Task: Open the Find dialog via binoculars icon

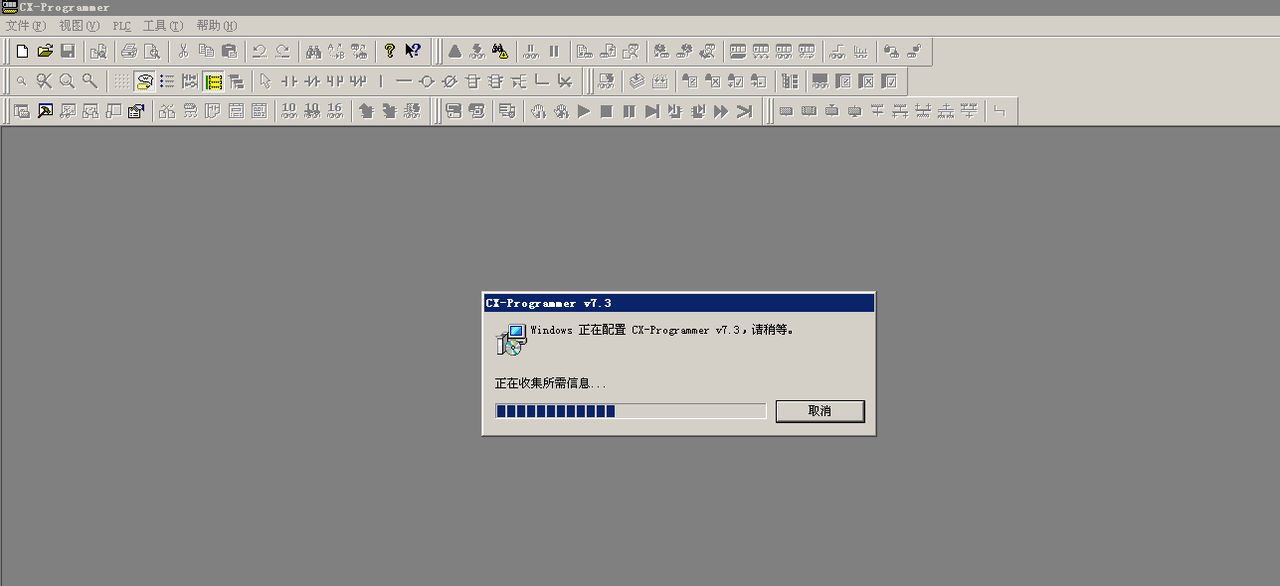Action: click(313, 51)
